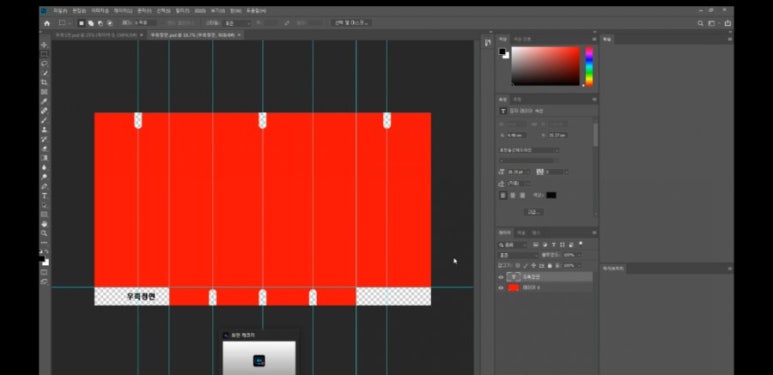Select the Brush tool
The image size is (773, 375).
[x=44, y=120]
